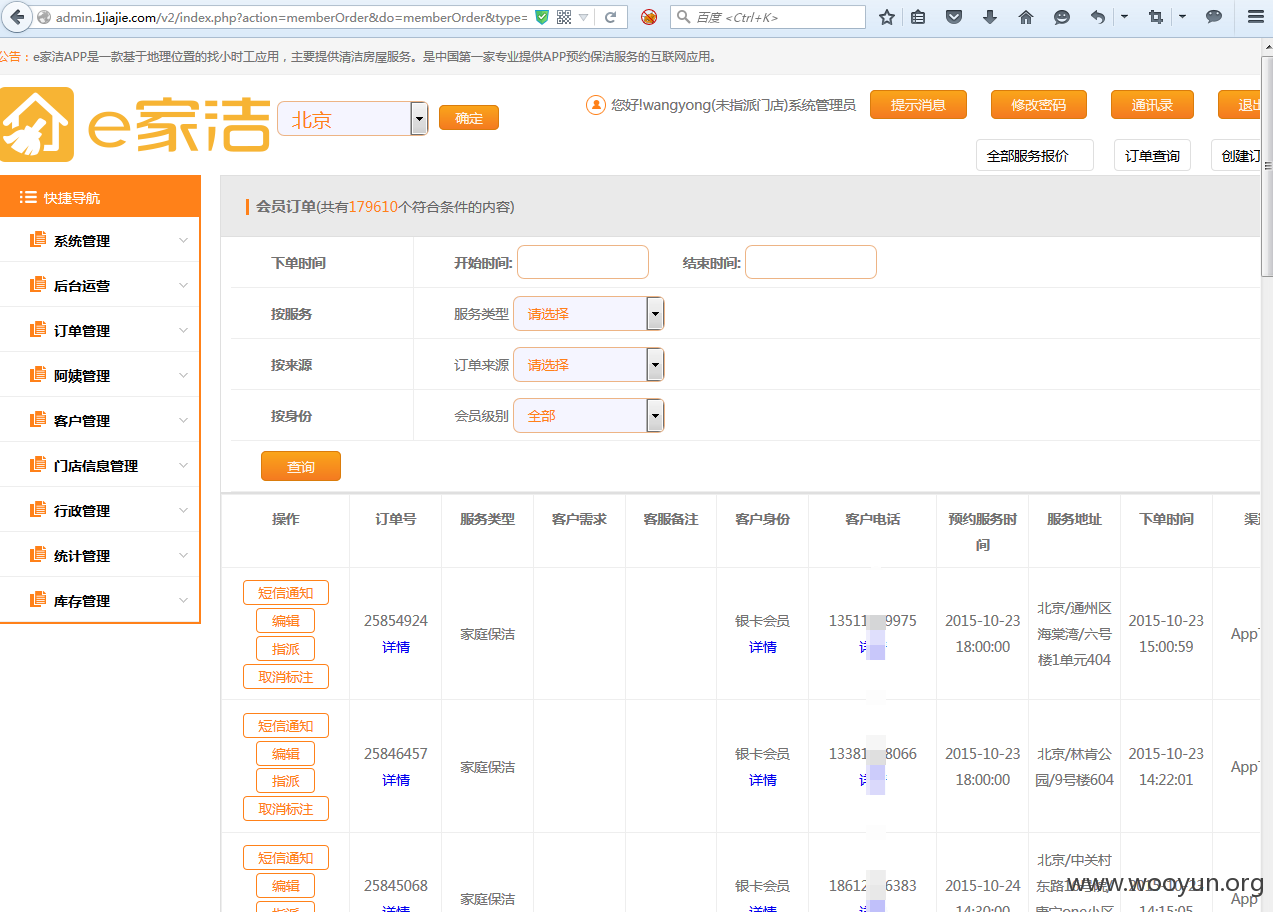Open the 北京 city dropdown
Image resolution: width=1273 pixels, height=912 pixels.
[x=353, y=119]
